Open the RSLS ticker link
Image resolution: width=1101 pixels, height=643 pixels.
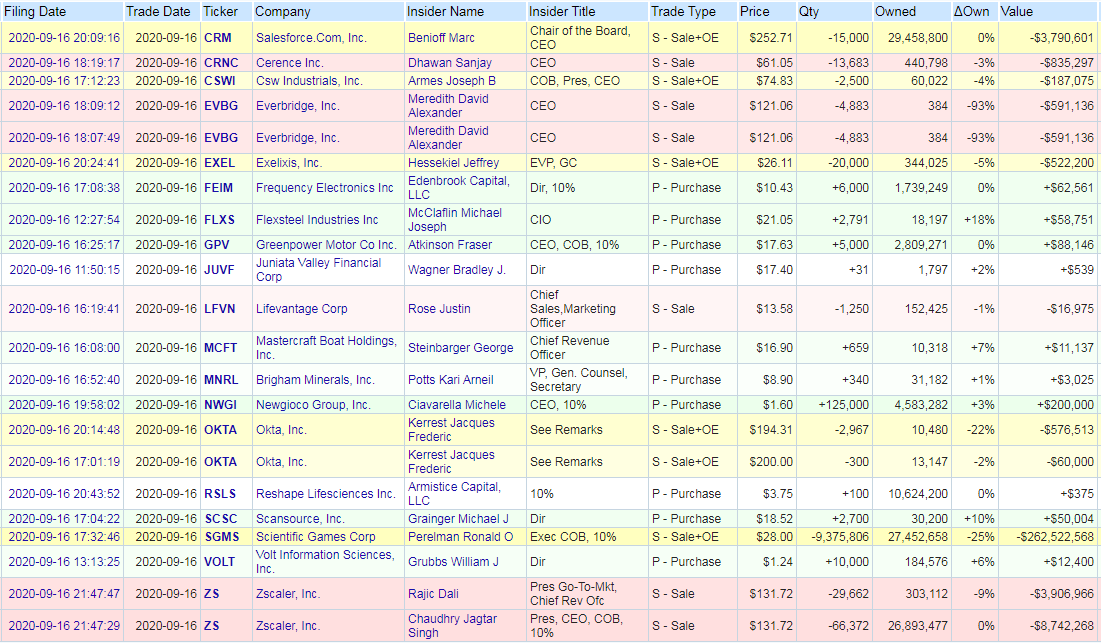point(220,494)
